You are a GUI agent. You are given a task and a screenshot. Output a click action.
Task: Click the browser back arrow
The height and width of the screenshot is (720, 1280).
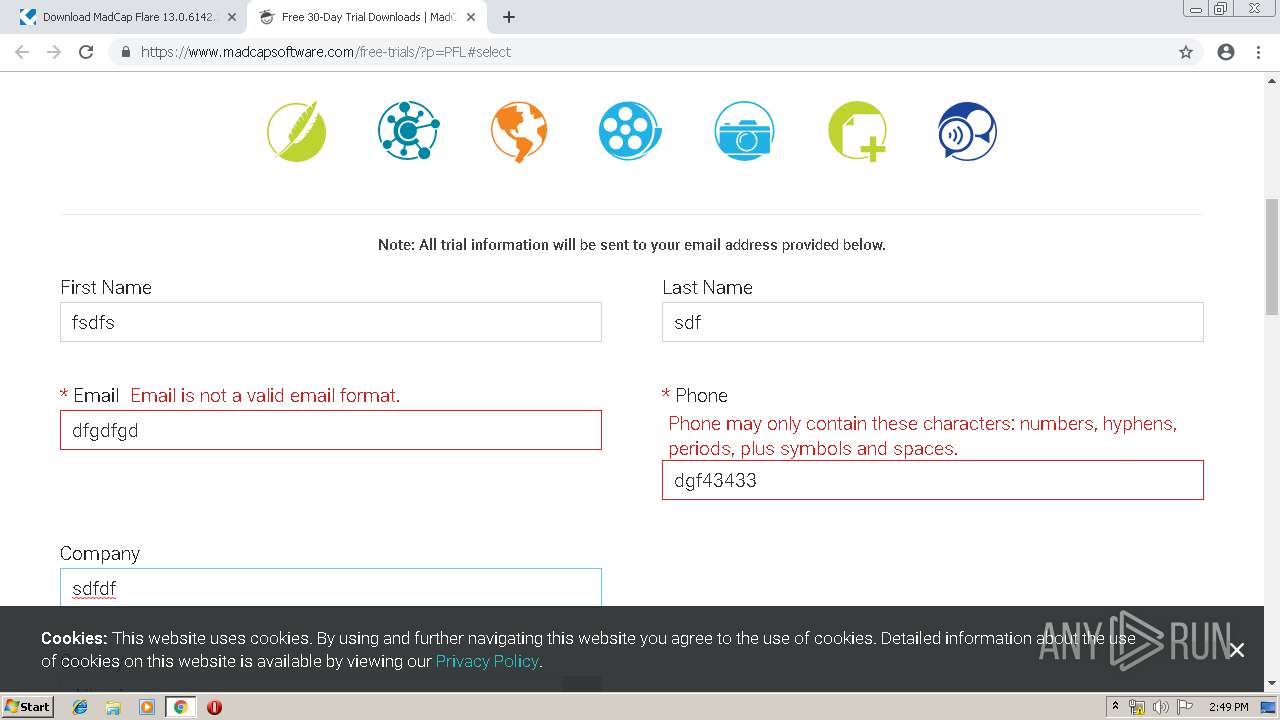(x=22, y=52)
